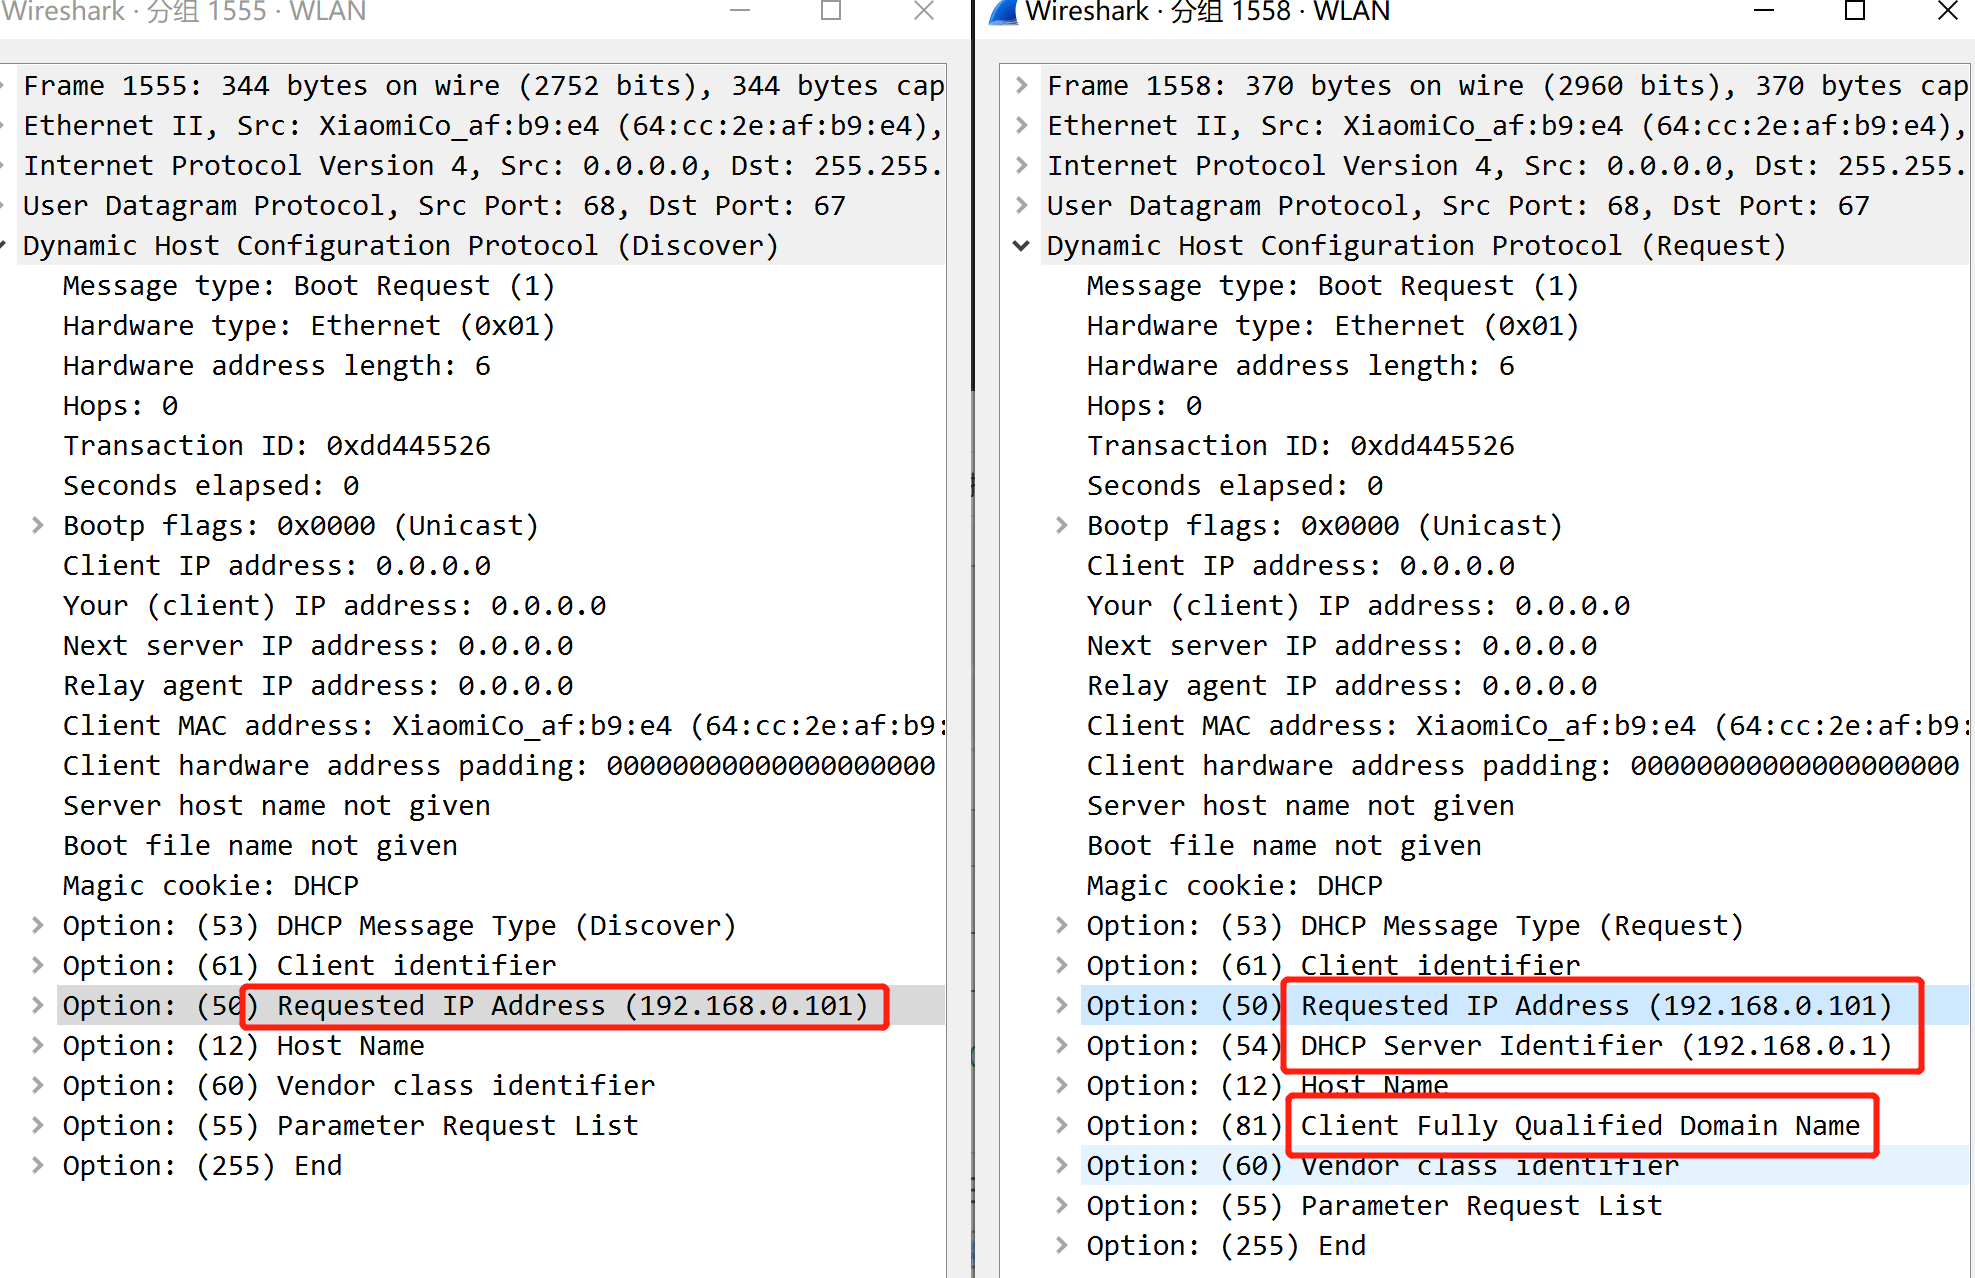Screen dimensions: 1975x1278
Task: Expand Option 53 DHCP Message Type (Request)
Action: tap(1062, 926)
